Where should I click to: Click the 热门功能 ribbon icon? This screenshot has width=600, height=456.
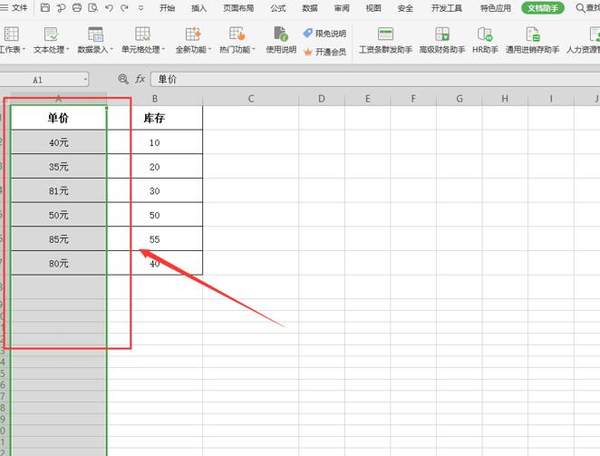pos(237,34)
